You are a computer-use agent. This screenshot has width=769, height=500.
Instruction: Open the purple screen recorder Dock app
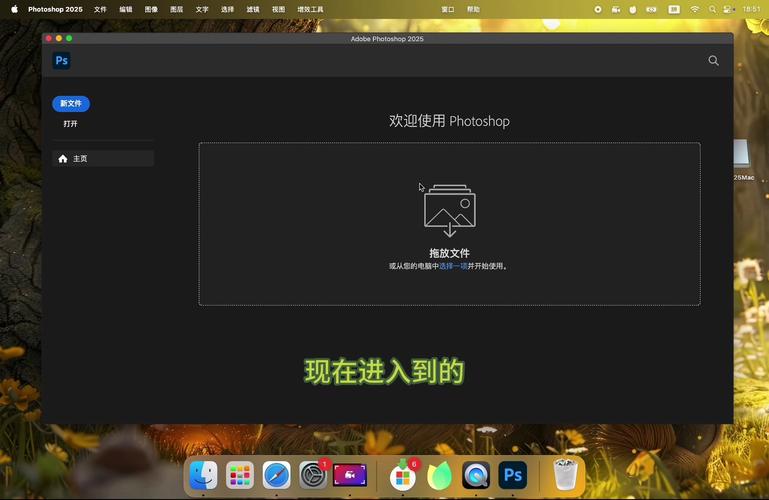pos(350,475)
